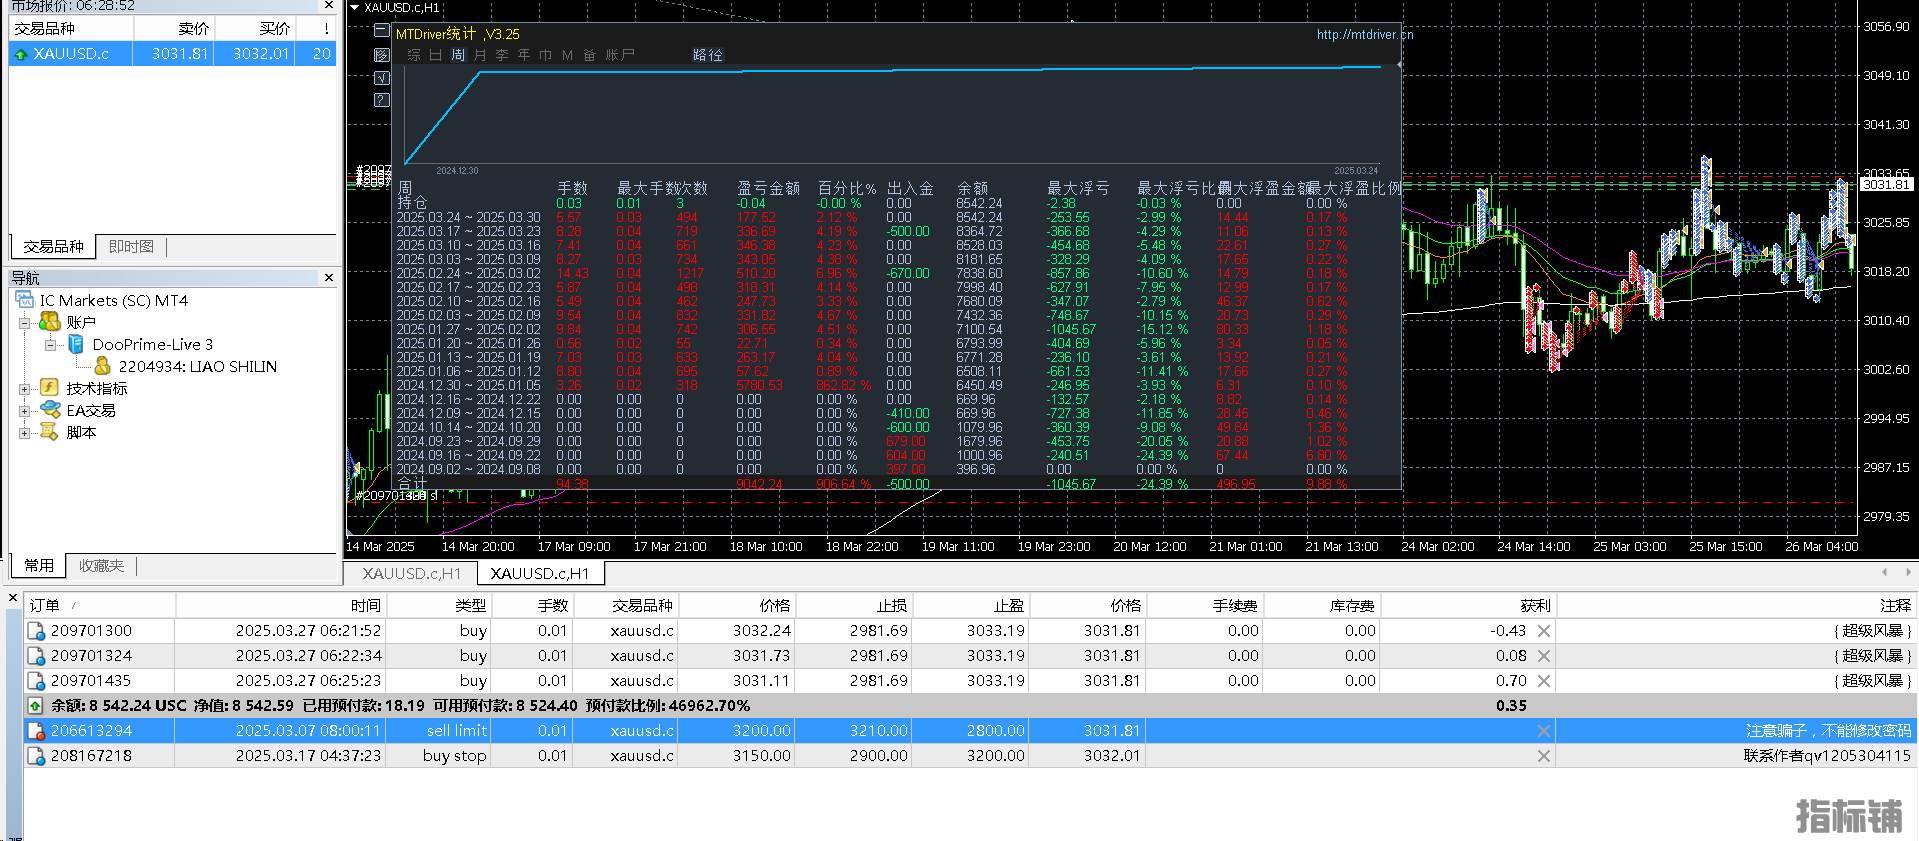Select the active XAUUSD.c,H1 chart tab
1919x841 pixels.
[x=540, y=573]
